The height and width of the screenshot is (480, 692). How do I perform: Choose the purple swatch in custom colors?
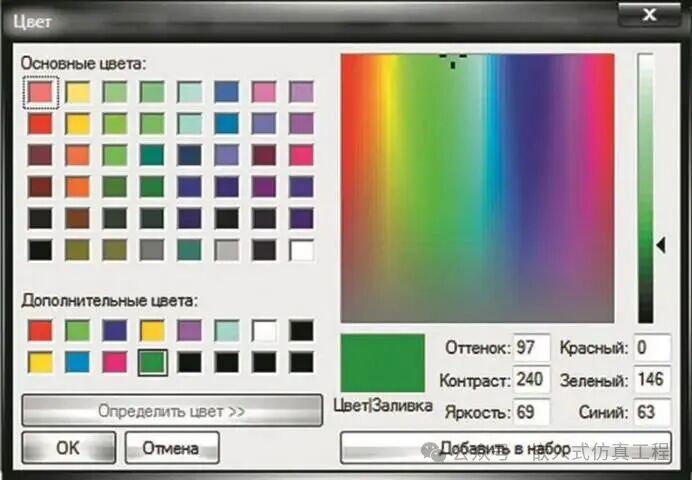(x=190, y=331)
